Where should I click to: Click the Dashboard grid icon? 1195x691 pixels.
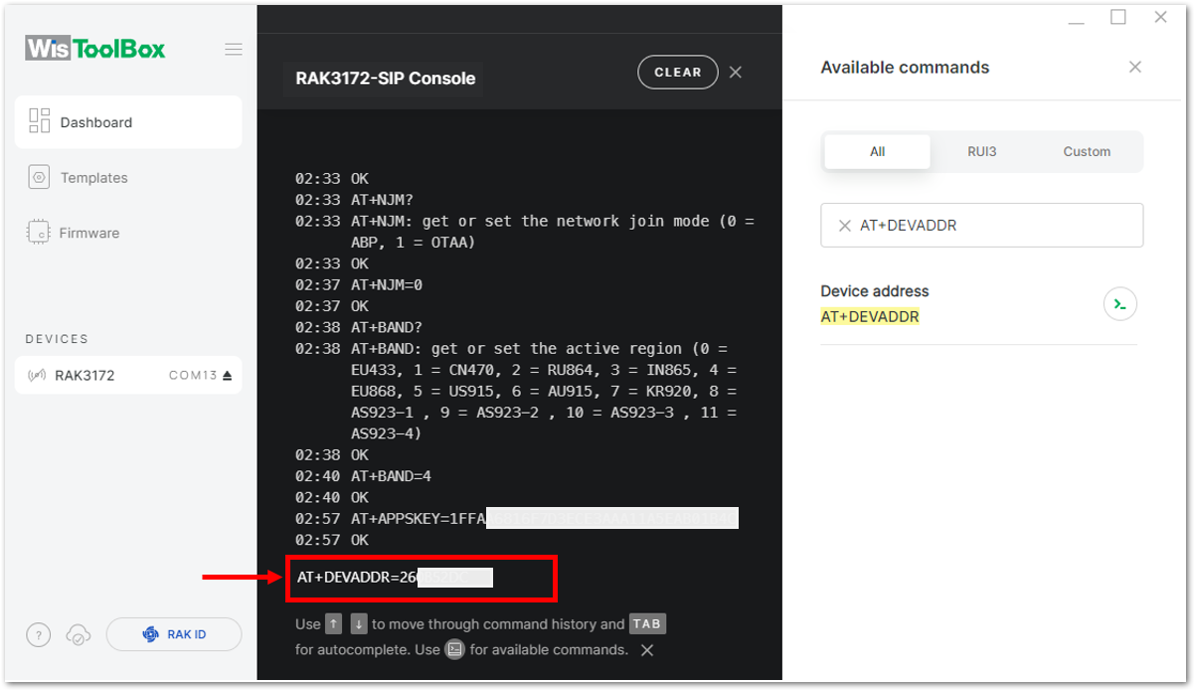pos(39,121)
